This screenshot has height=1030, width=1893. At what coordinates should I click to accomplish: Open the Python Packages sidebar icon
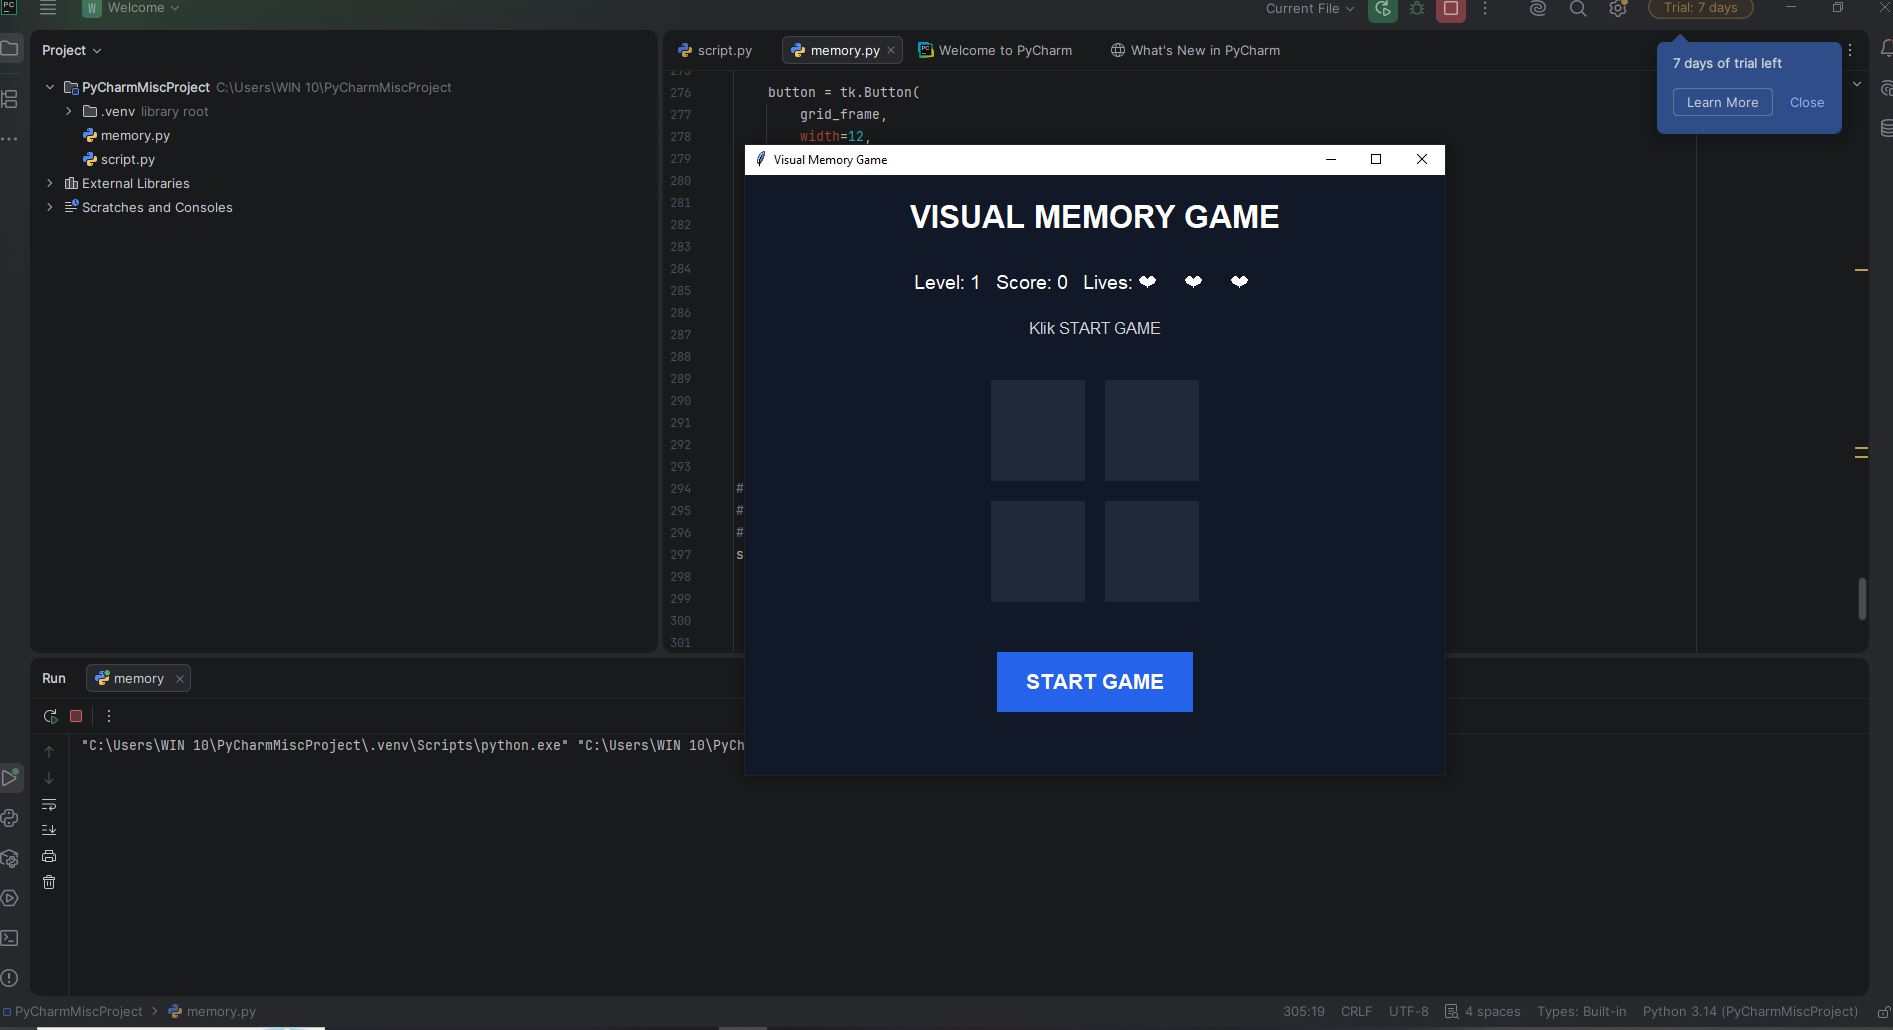(10, 858)
